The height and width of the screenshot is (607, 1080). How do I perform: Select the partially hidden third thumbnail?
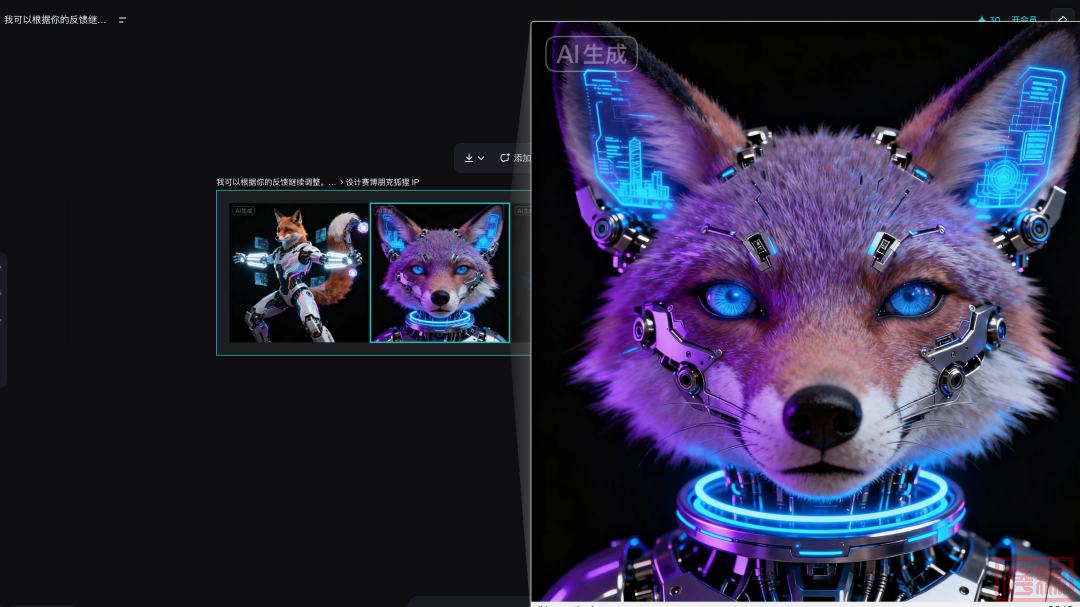pos(521,273)
